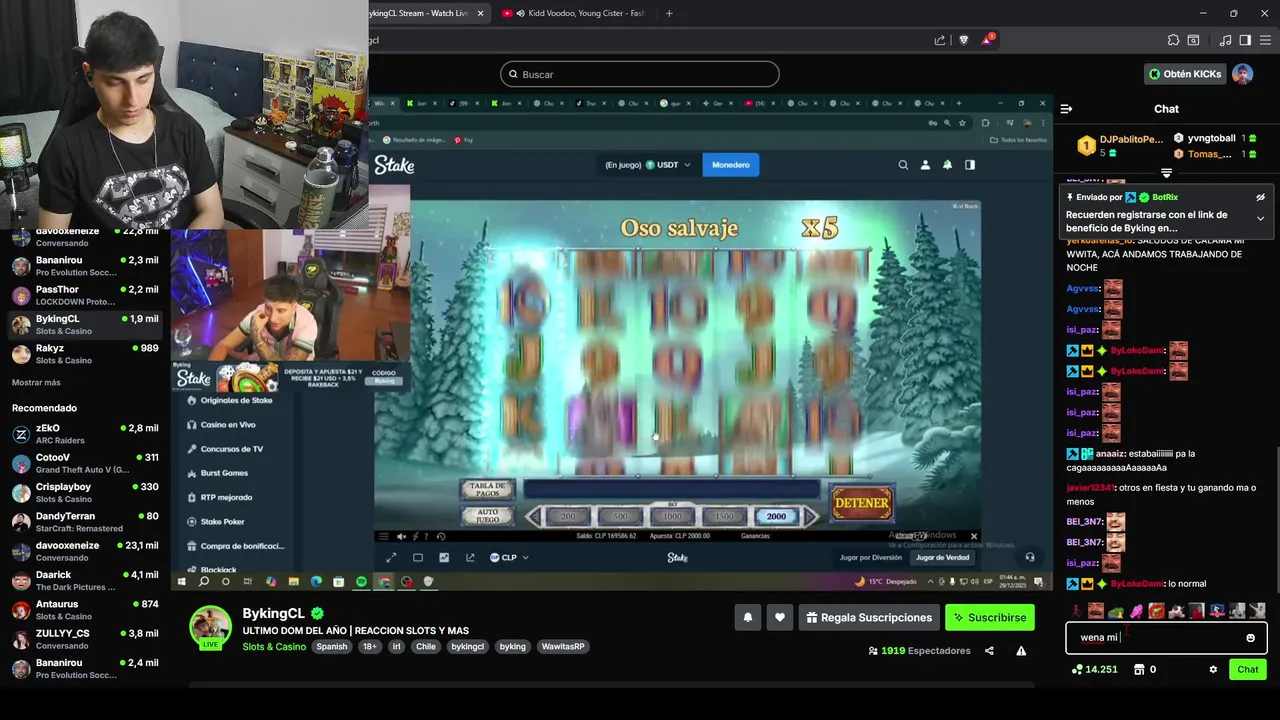Click Stake support headset icon
Image resolution: width=1280 pixels, height=720 pixels.
click(1030, 557)
